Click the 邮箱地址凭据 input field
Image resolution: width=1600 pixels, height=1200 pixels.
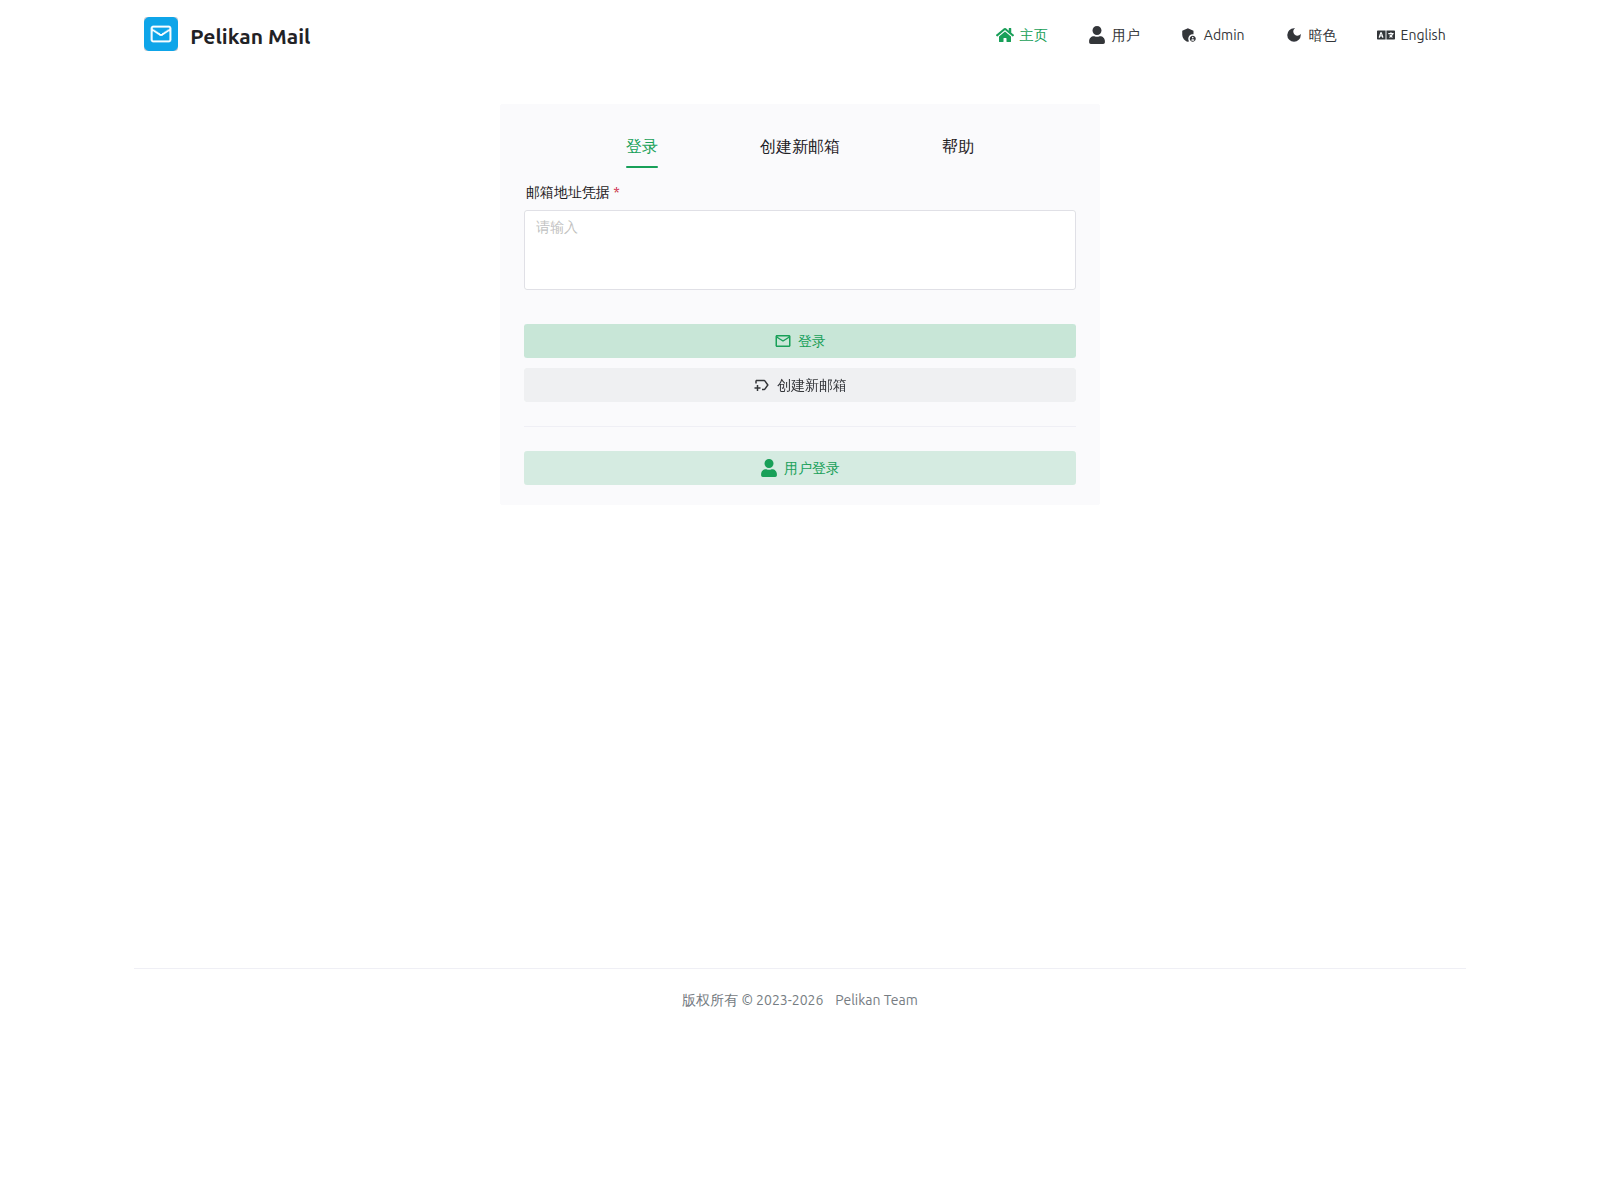tap(799, 249)
